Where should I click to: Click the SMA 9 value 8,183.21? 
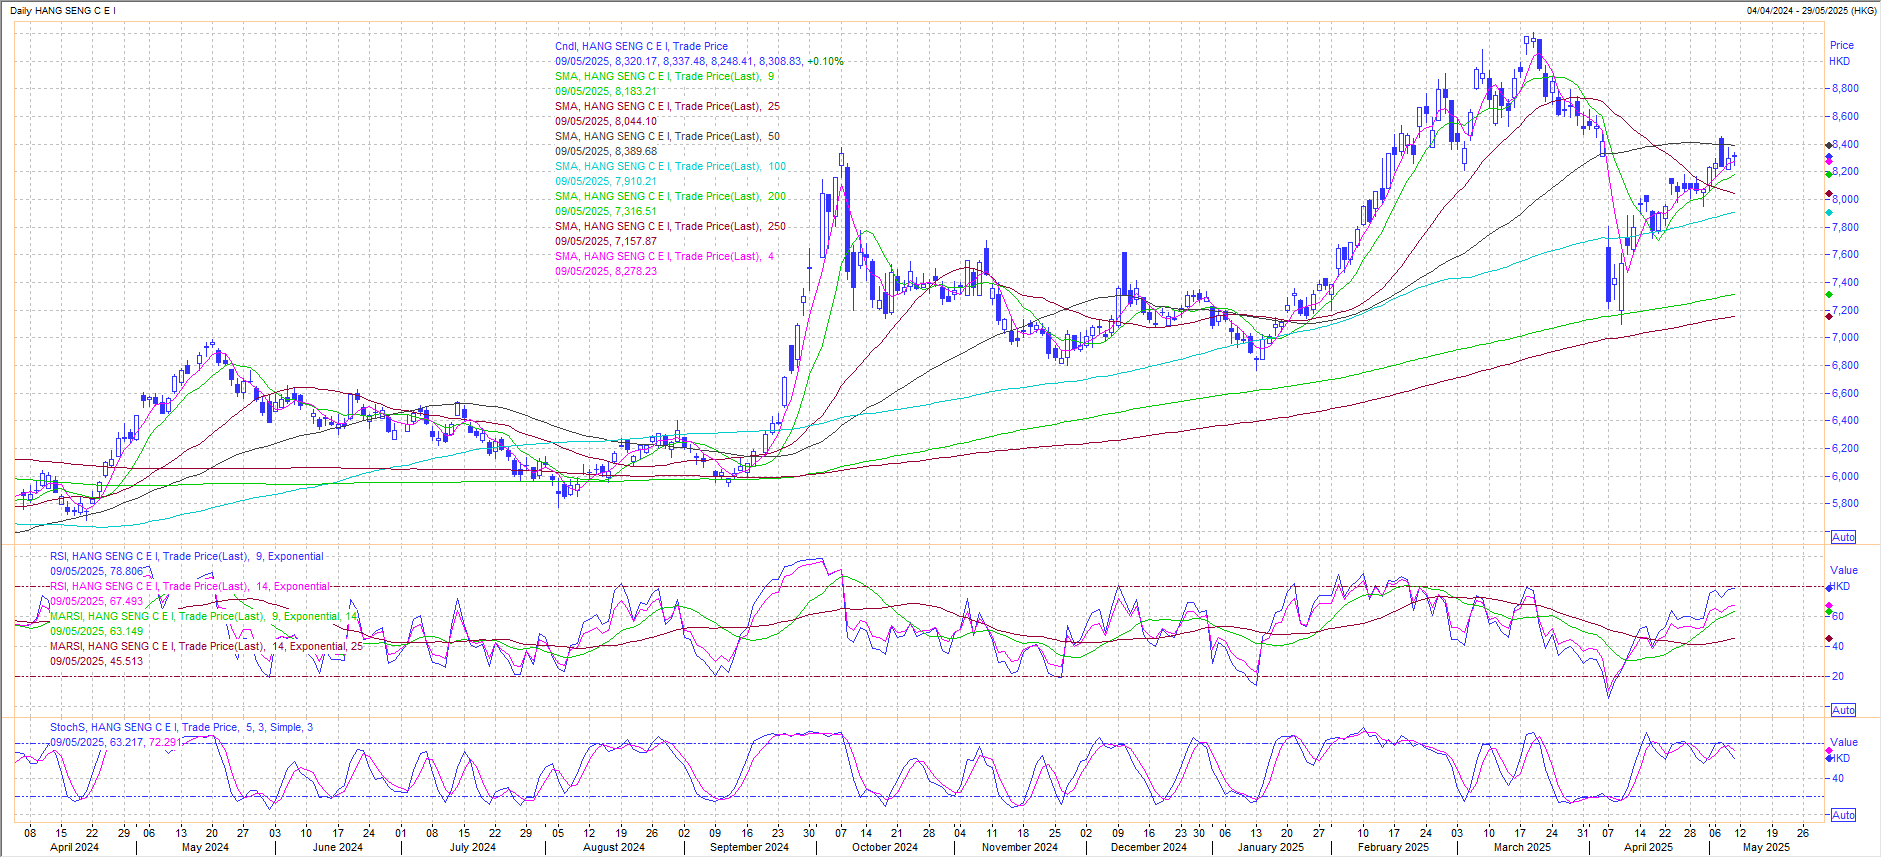tap(636, 91)
